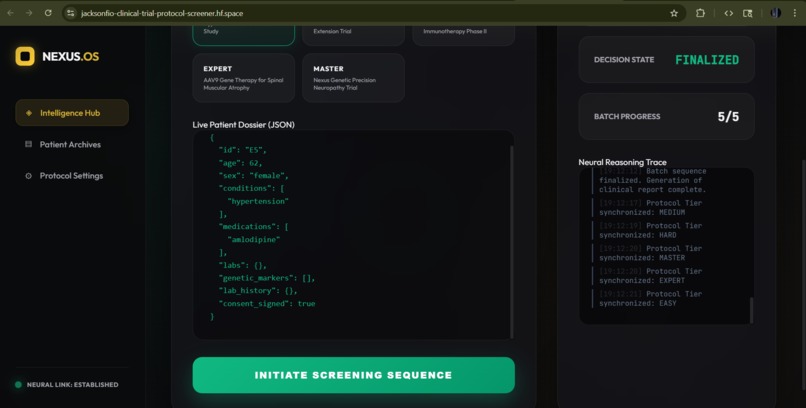Click inside the Live Patient Dossier JSON editor
This screenshot has height=408, width=806.
pyautogui.click(x=352, y=235)
